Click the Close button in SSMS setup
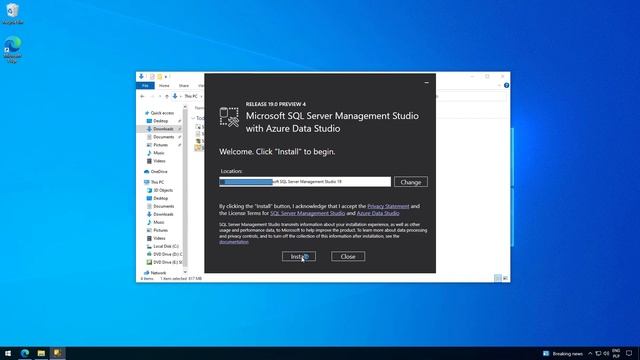This screenshot has width=640, height=360. pyautogui.click(x=348, y=256)
